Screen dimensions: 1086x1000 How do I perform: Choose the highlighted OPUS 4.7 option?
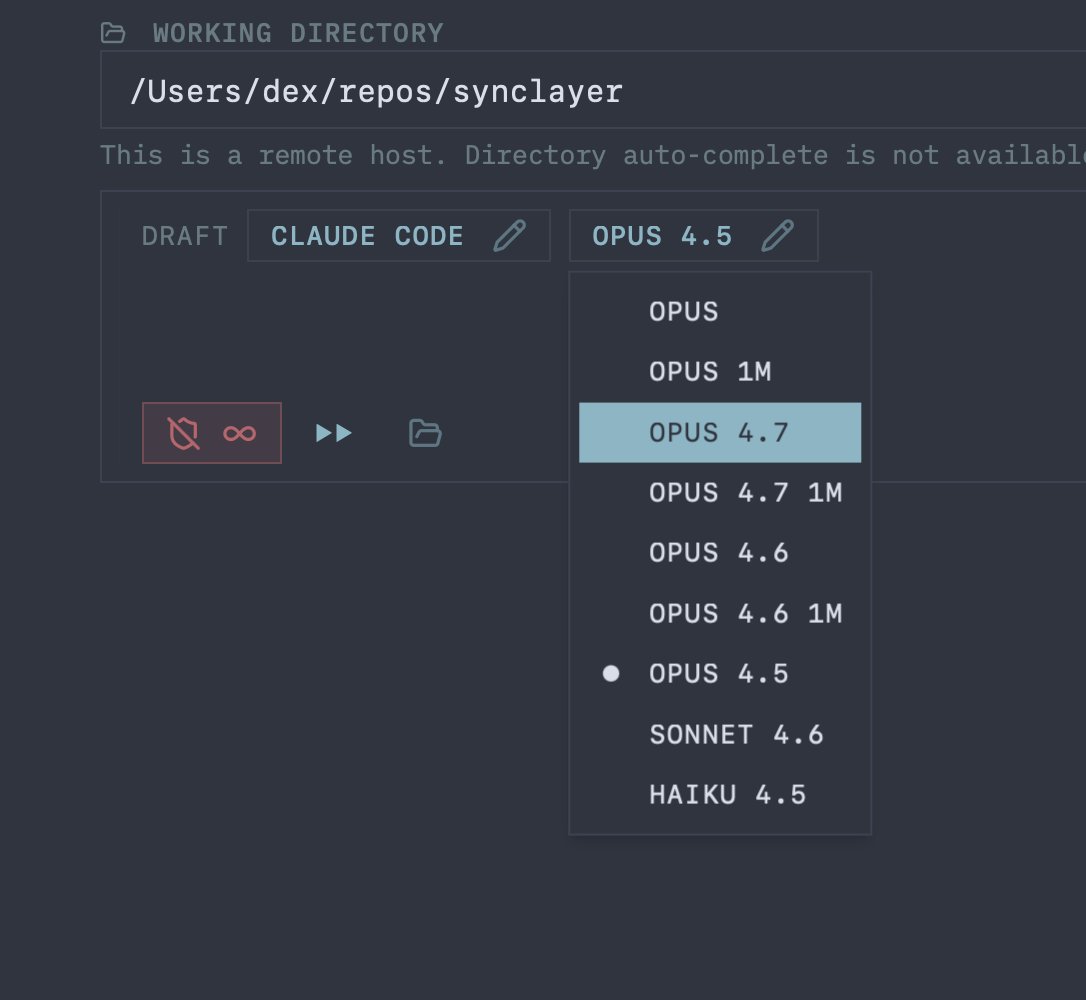click(x=720, y=432)
